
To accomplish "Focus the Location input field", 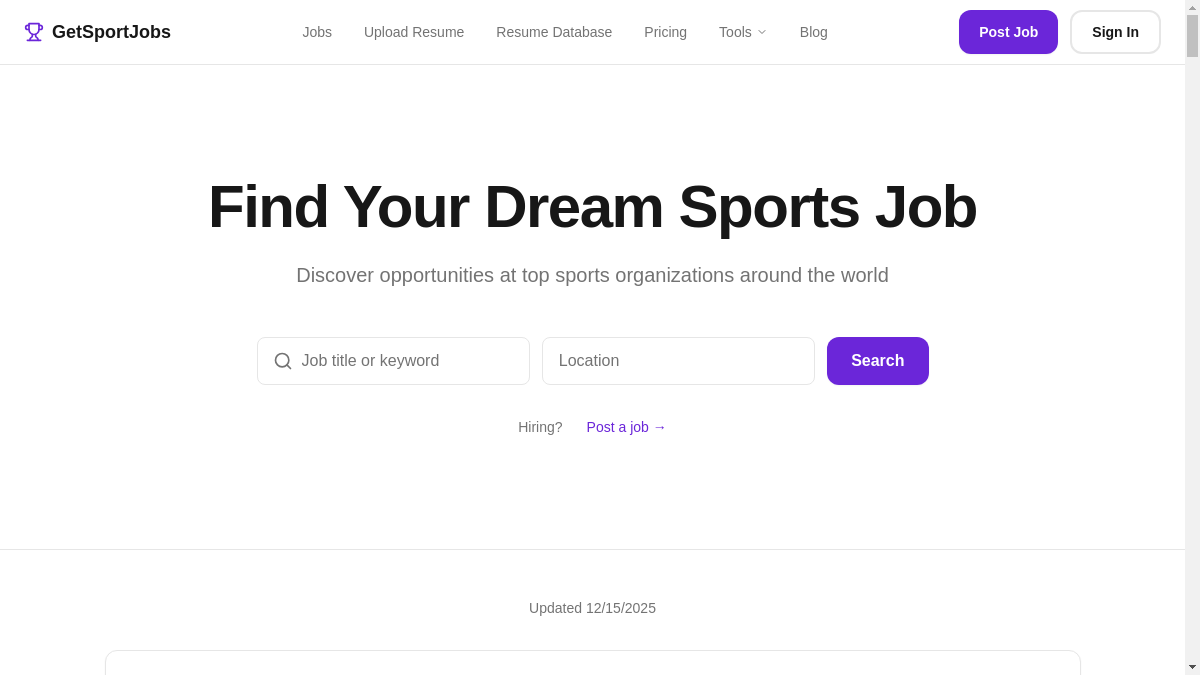I will click(678, 361).
